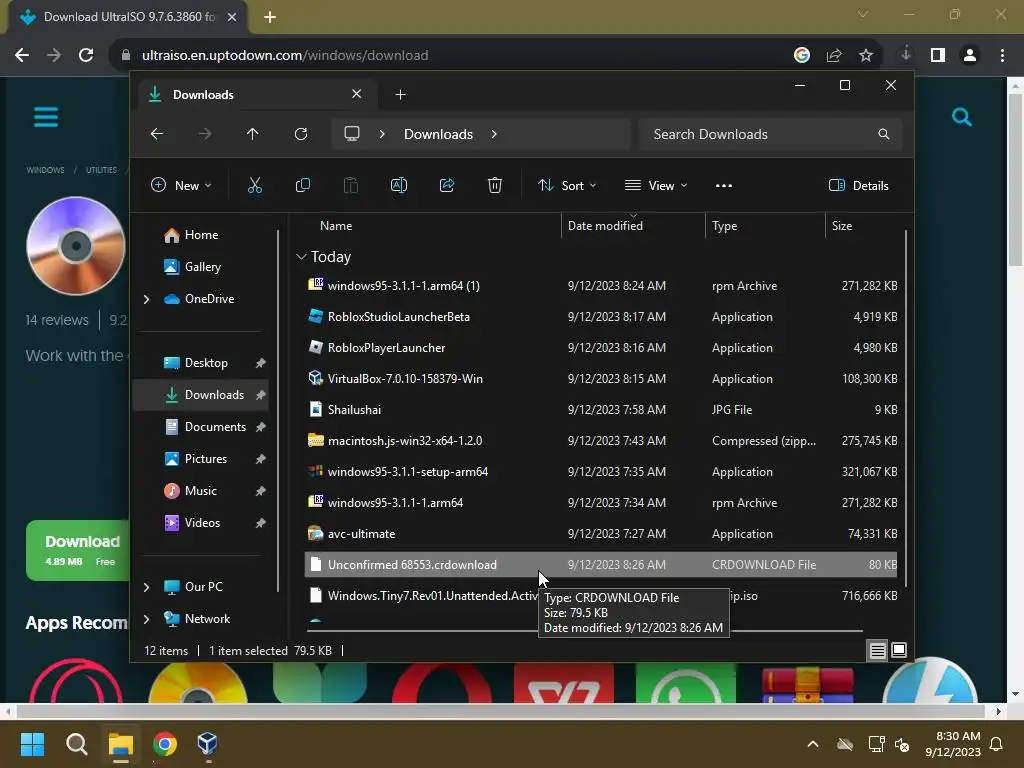Open Chrome three-dot menu
1024x768 pixels.
(1002, 55)
